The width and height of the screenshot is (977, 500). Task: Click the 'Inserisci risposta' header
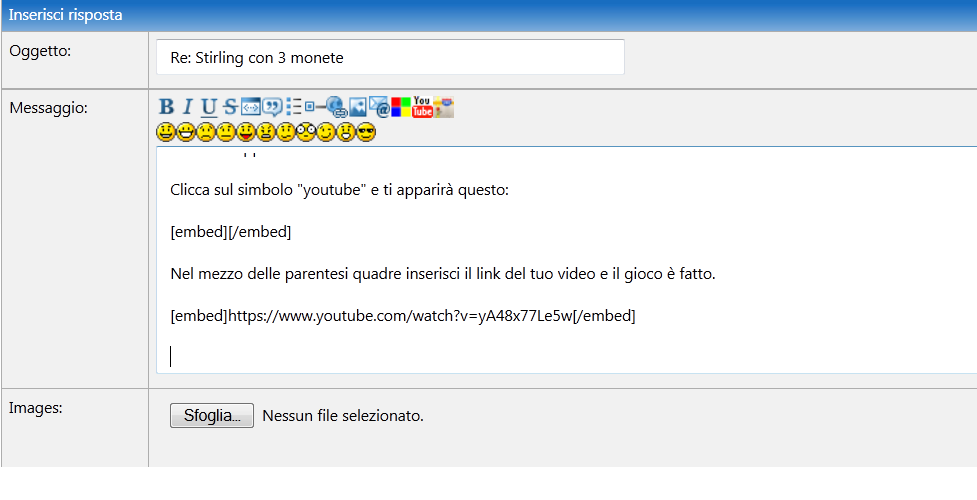(x=65, y=15)
